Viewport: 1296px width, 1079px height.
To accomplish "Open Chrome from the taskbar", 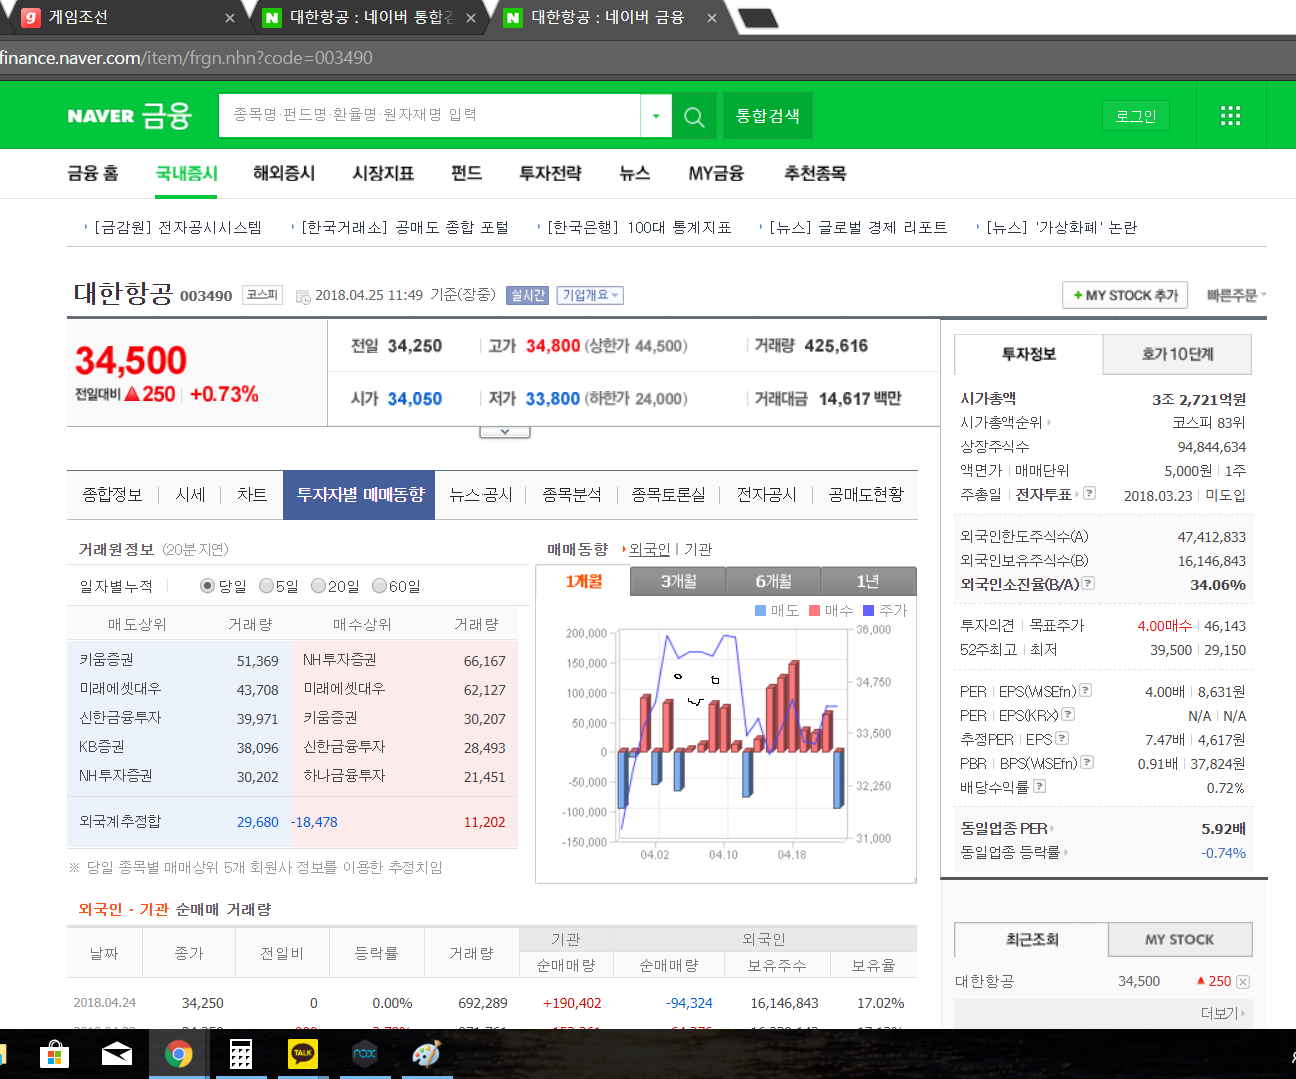I will click(x=179, y=1054).
